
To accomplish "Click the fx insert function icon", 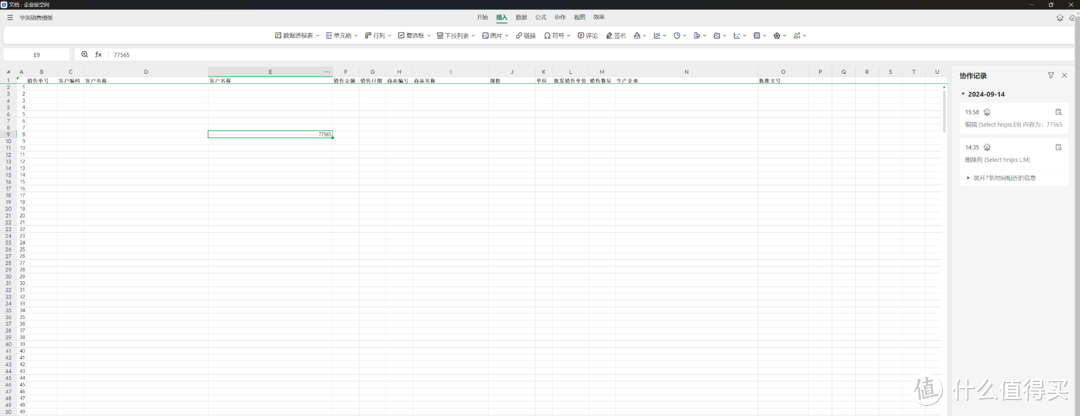I will pyautogui.click(x=98, y=54).
